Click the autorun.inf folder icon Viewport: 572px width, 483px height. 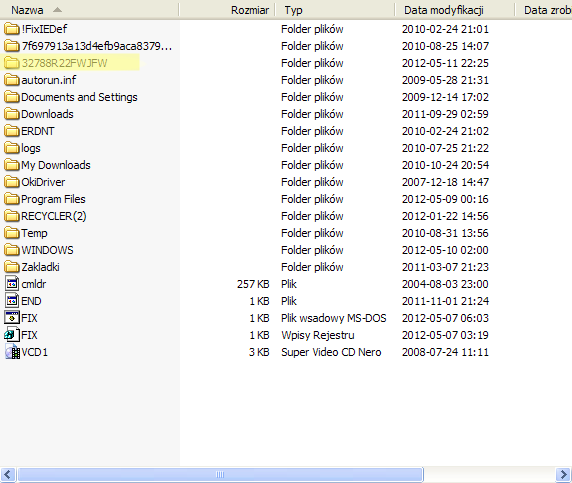coord(12,80)
